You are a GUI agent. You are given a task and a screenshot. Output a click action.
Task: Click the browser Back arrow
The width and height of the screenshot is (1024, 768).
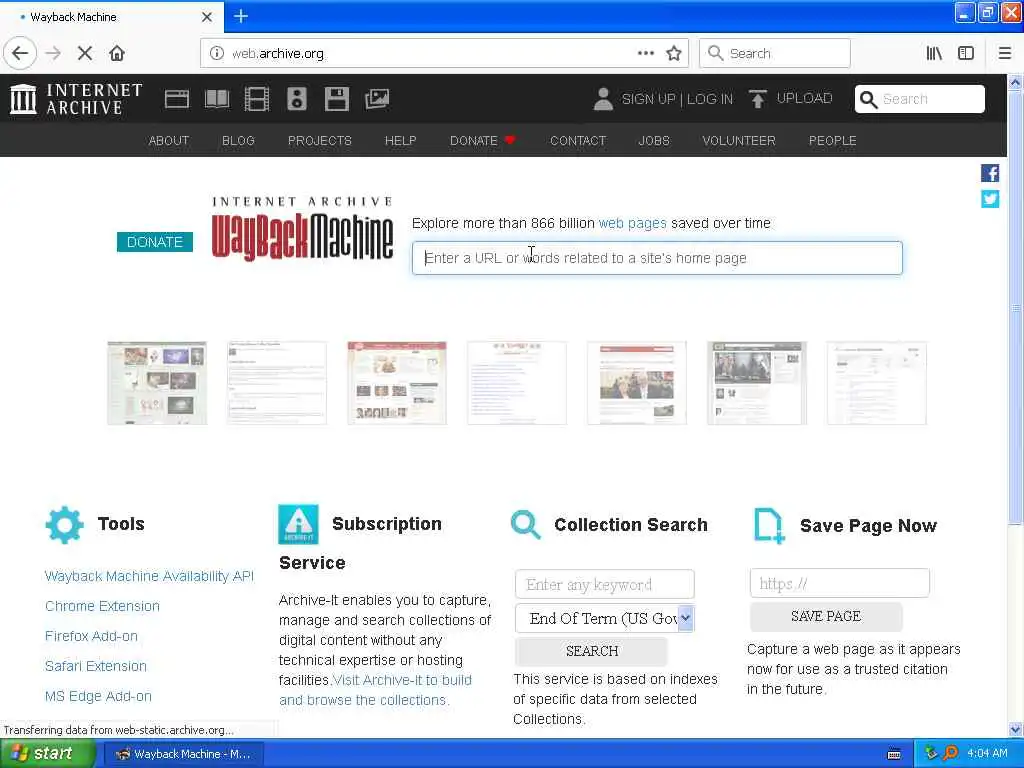tap(20, 53)
